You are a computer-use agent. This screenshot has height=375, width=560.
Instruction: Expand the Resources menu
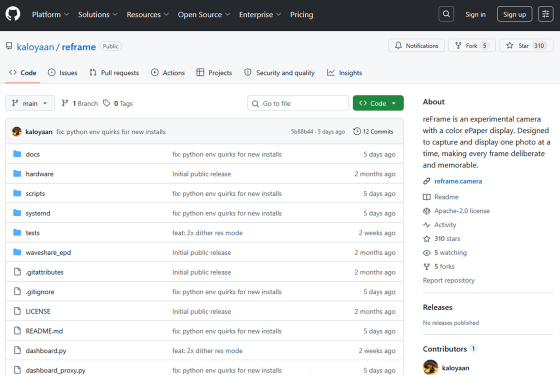point(147,15)
